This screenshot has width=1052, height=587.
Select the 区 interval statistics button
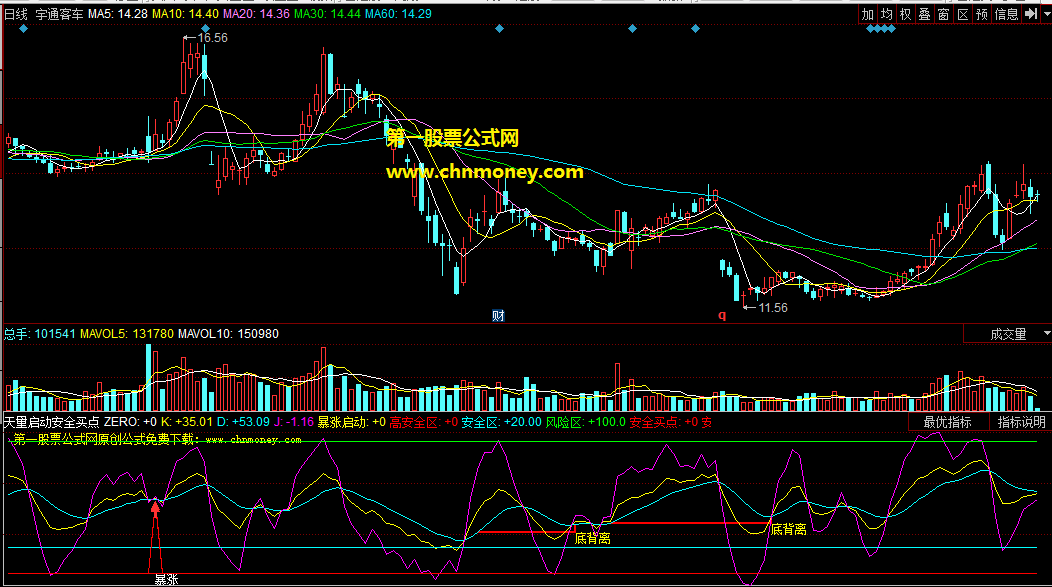(963, 14)
